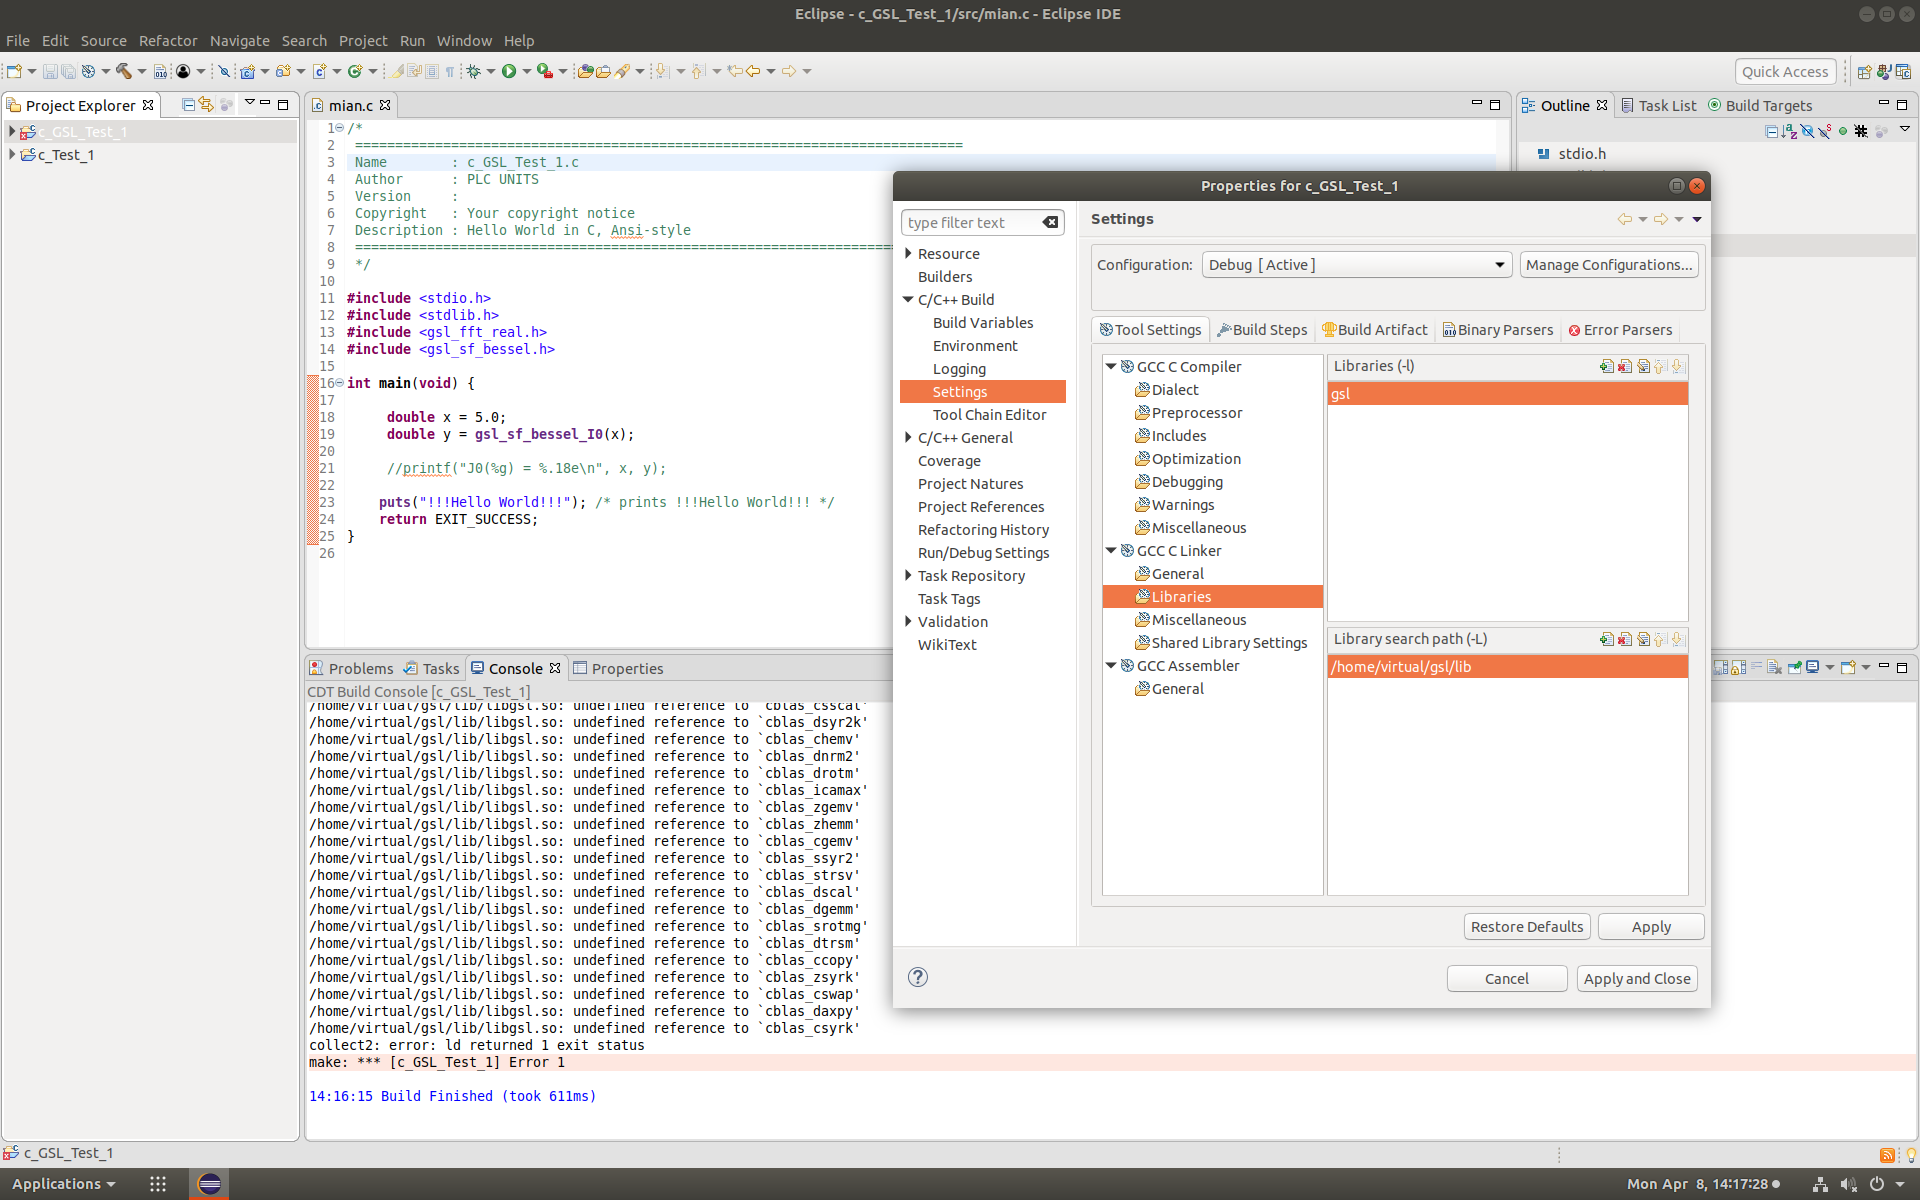Screen dimensions: 1920x1200
Task: Open the Error Parsers tab
Action: [x=1620, y=330]
